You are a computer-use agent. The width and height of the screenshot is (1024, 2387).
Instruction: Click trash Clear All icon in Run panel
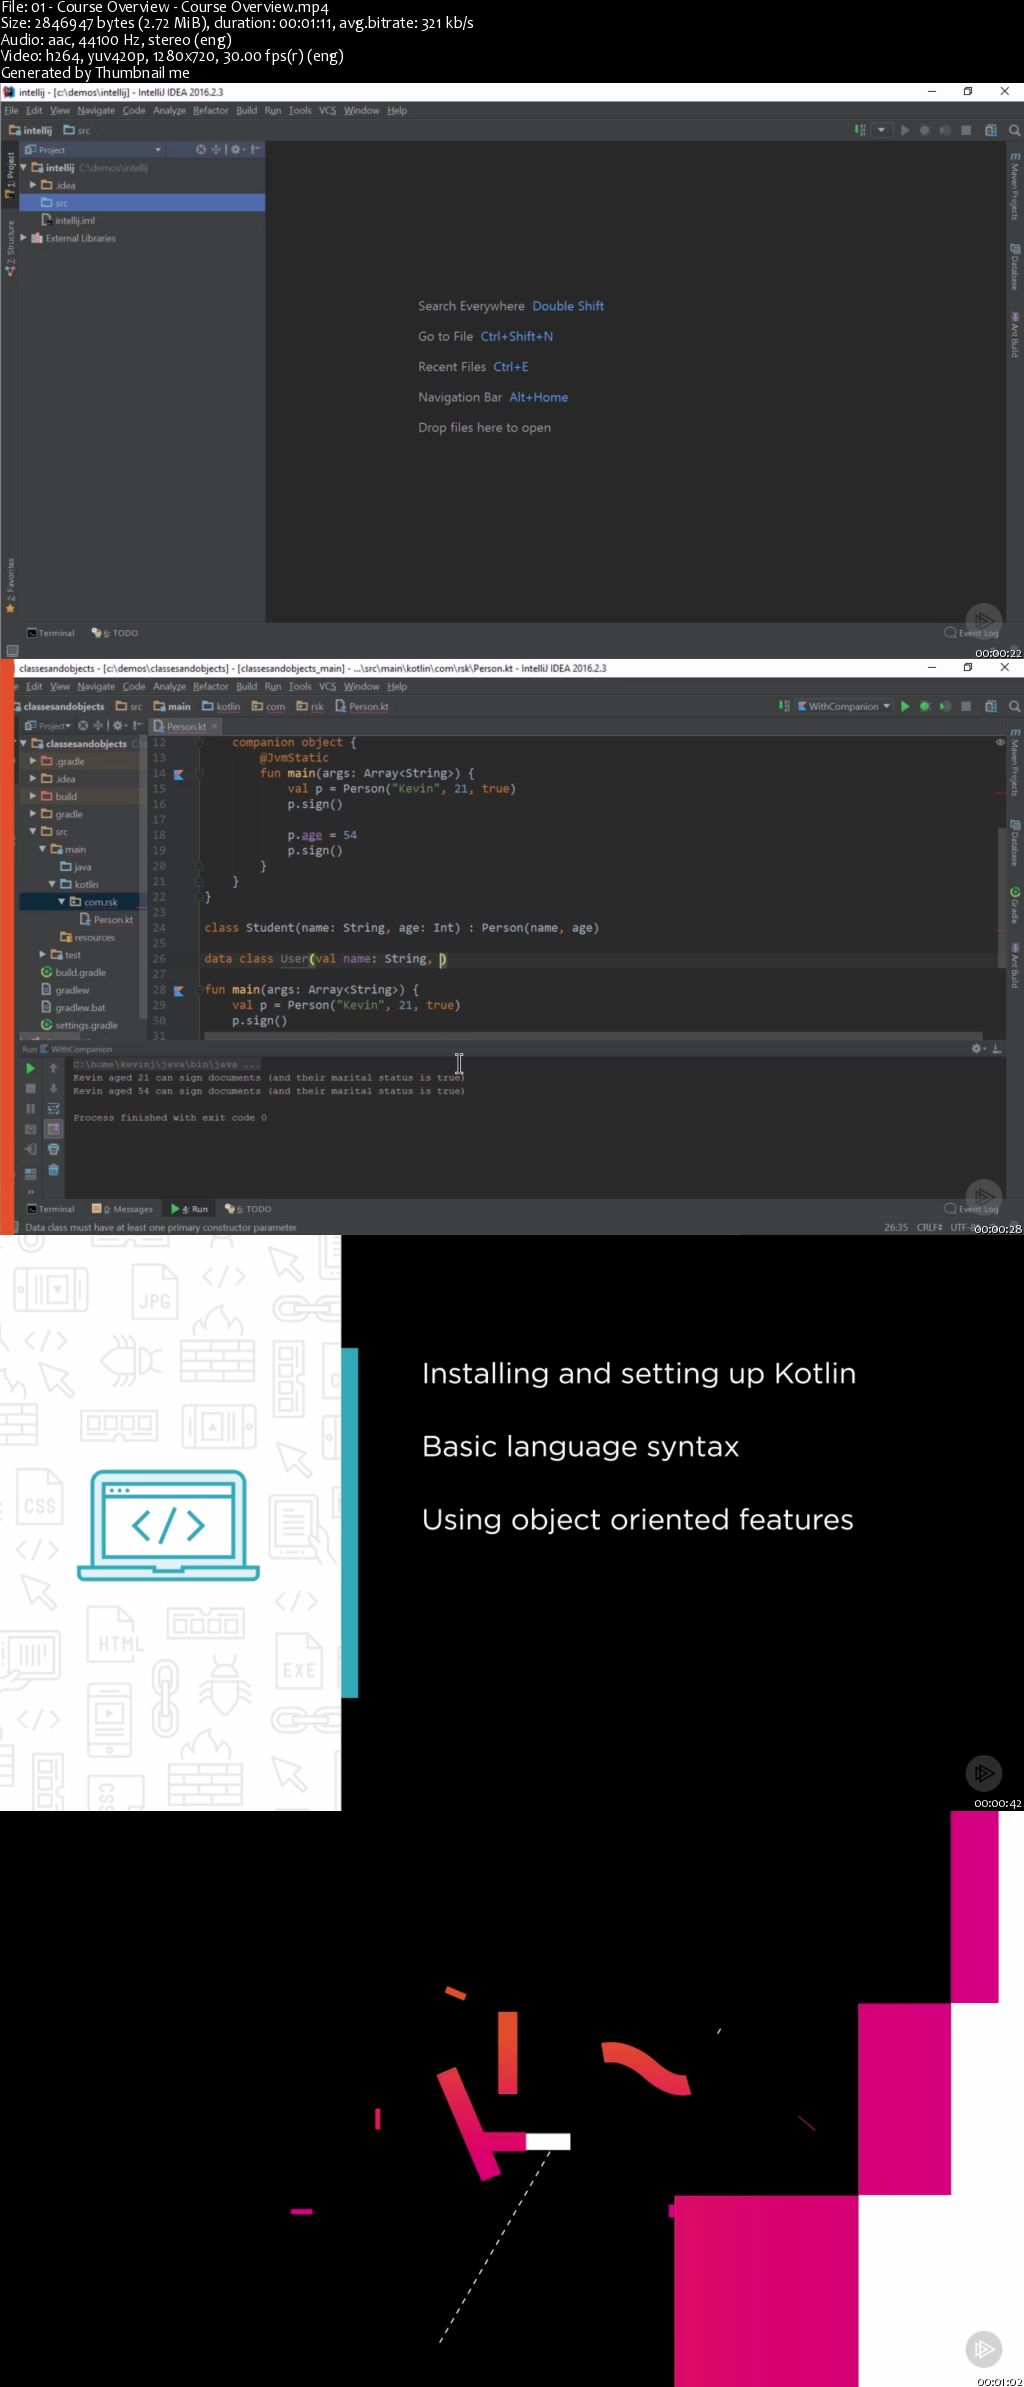click(54, 1170)
